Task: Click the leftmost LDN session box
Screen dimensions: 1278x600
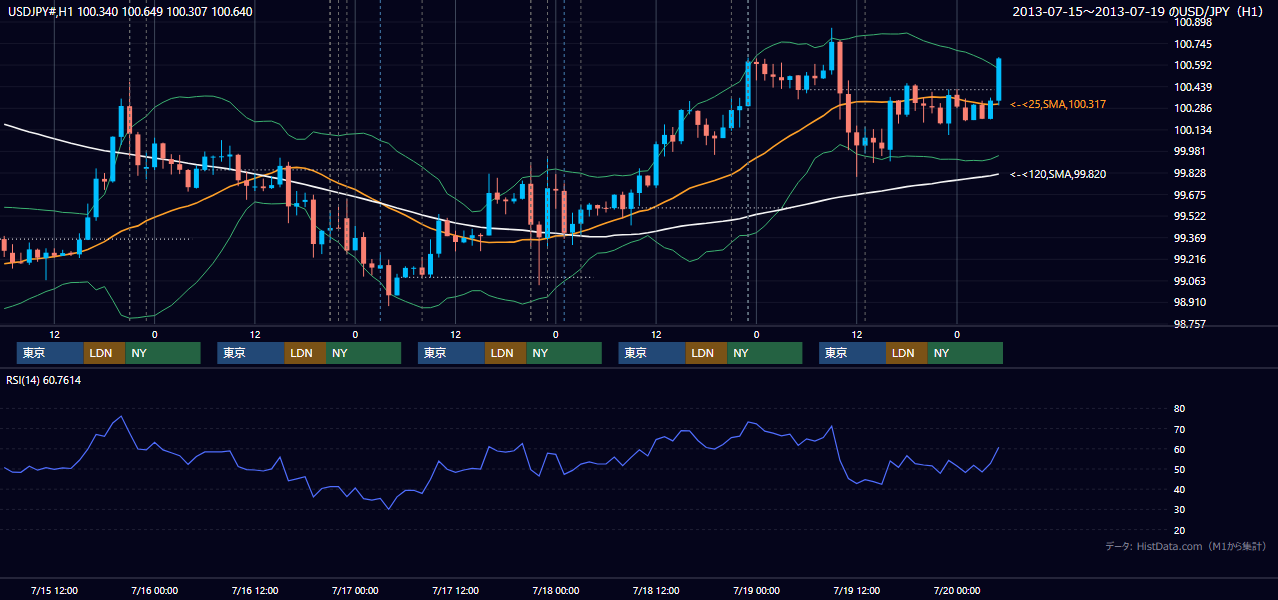Action: (104, 353)
